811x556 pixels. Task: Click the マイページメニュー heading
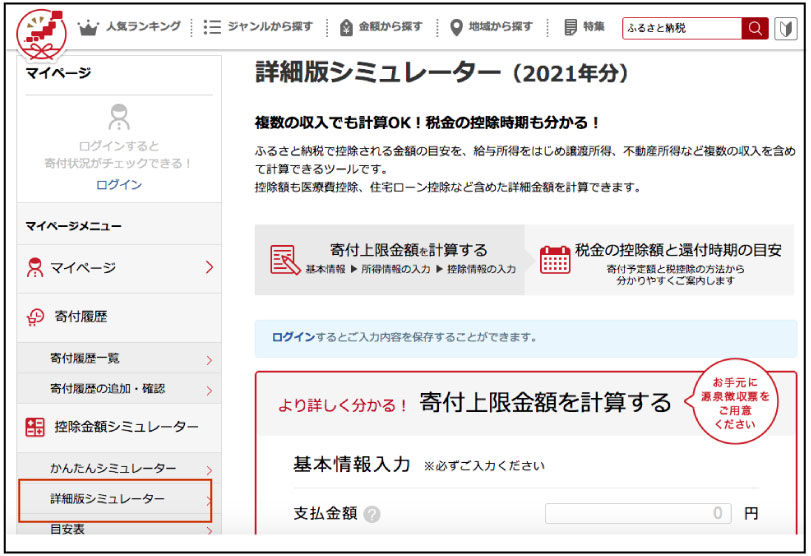click(73, 226)
